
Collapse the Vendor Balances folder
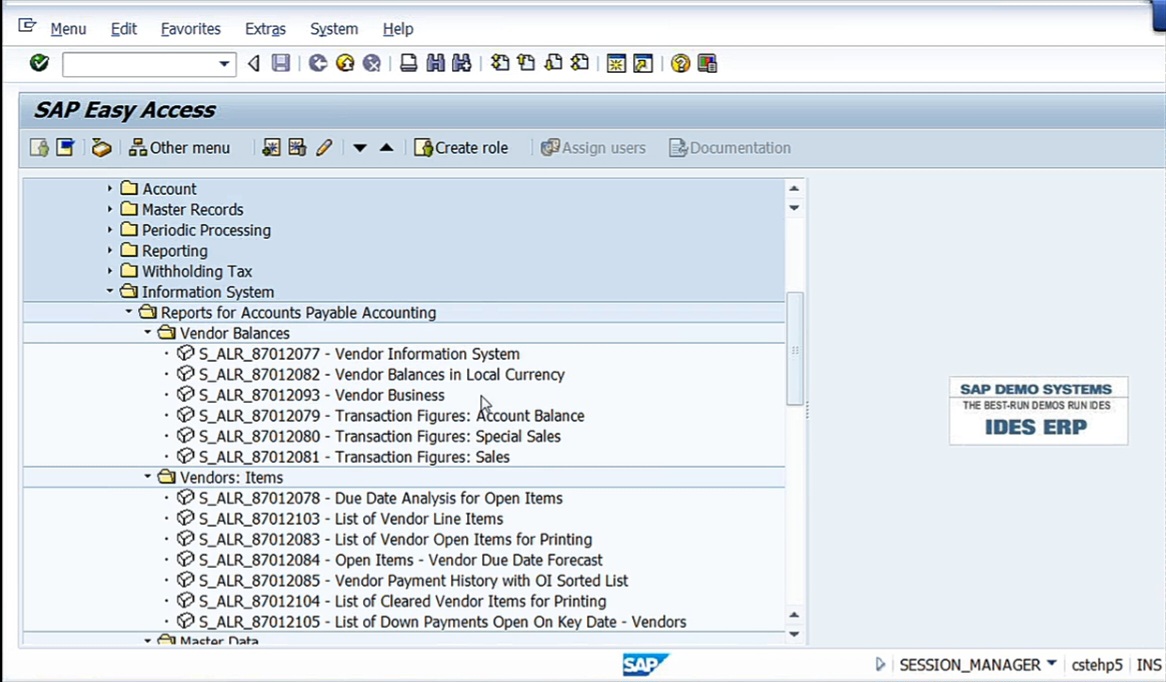click(x=147, y=332)
